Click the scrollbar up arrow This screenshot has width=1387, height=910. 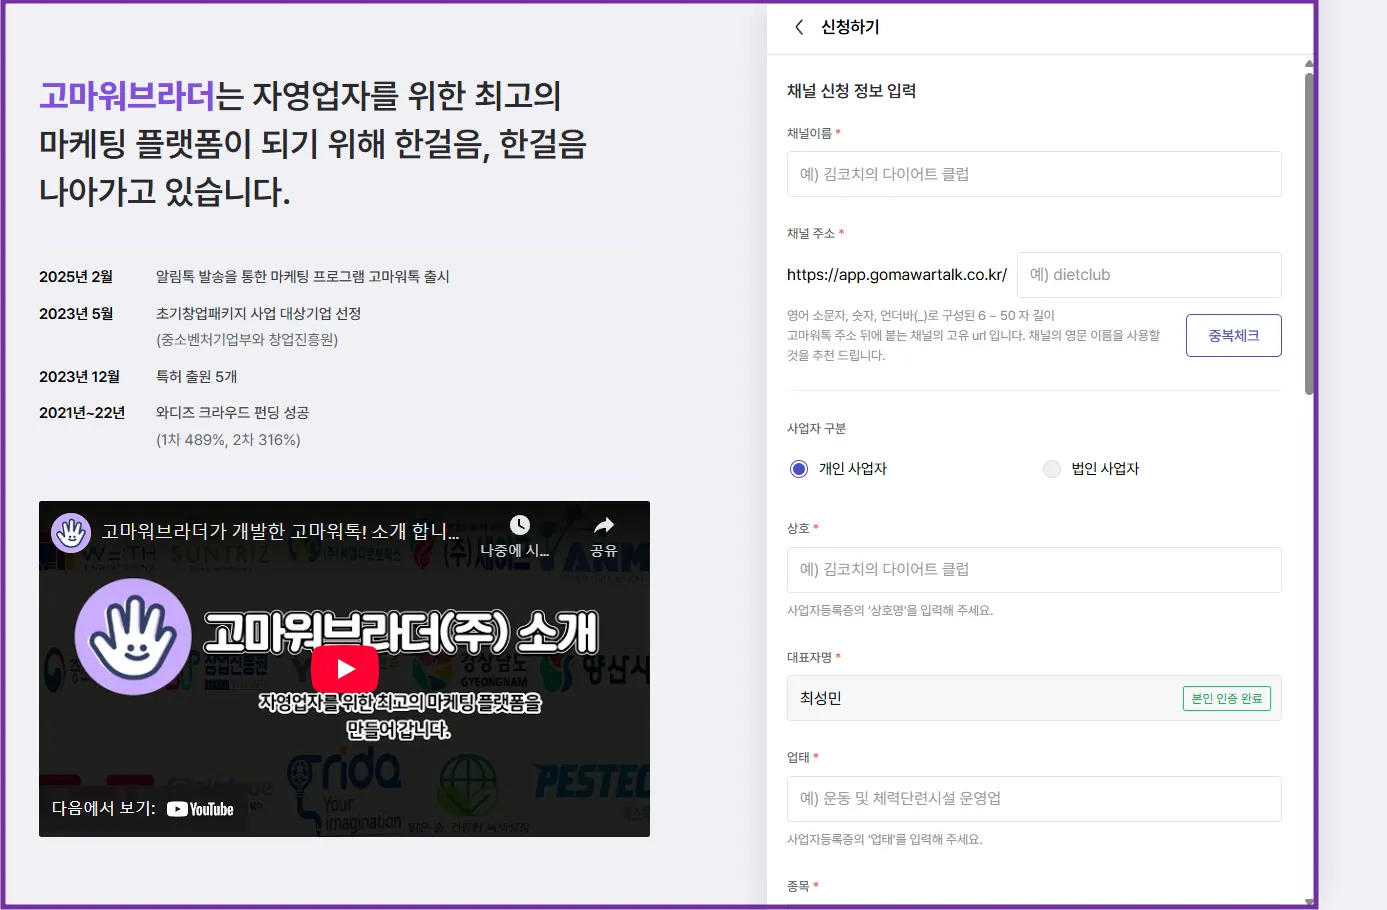(x=1309, y=64)
